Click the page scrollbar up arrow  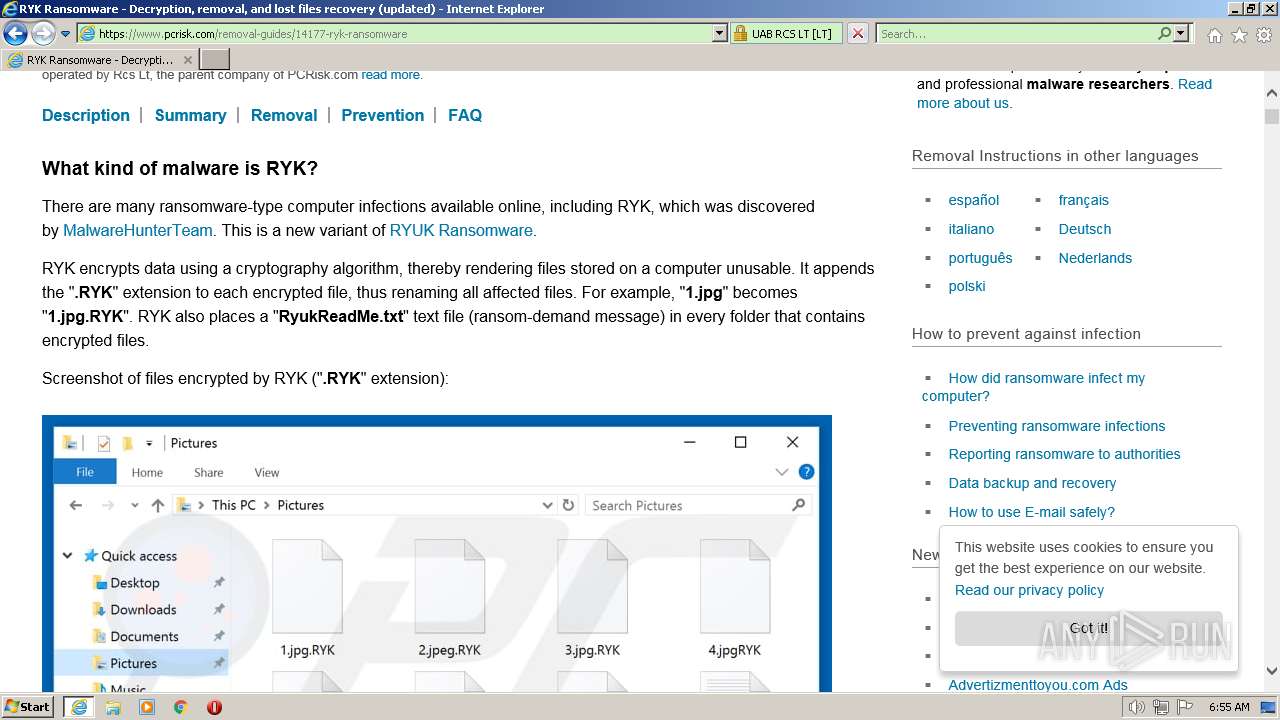[x=1272, y=92]
